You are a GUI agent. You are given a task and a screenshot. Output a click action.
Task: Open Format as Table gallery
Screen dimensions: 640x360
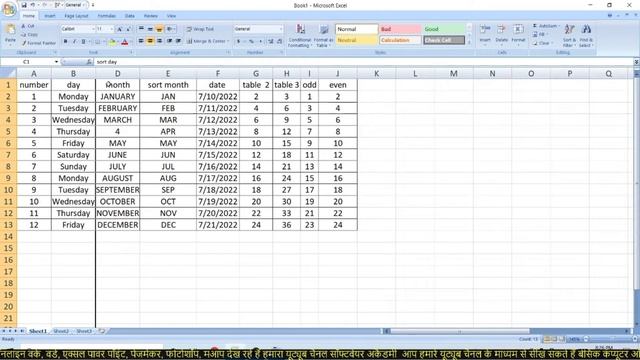(324, 36)
